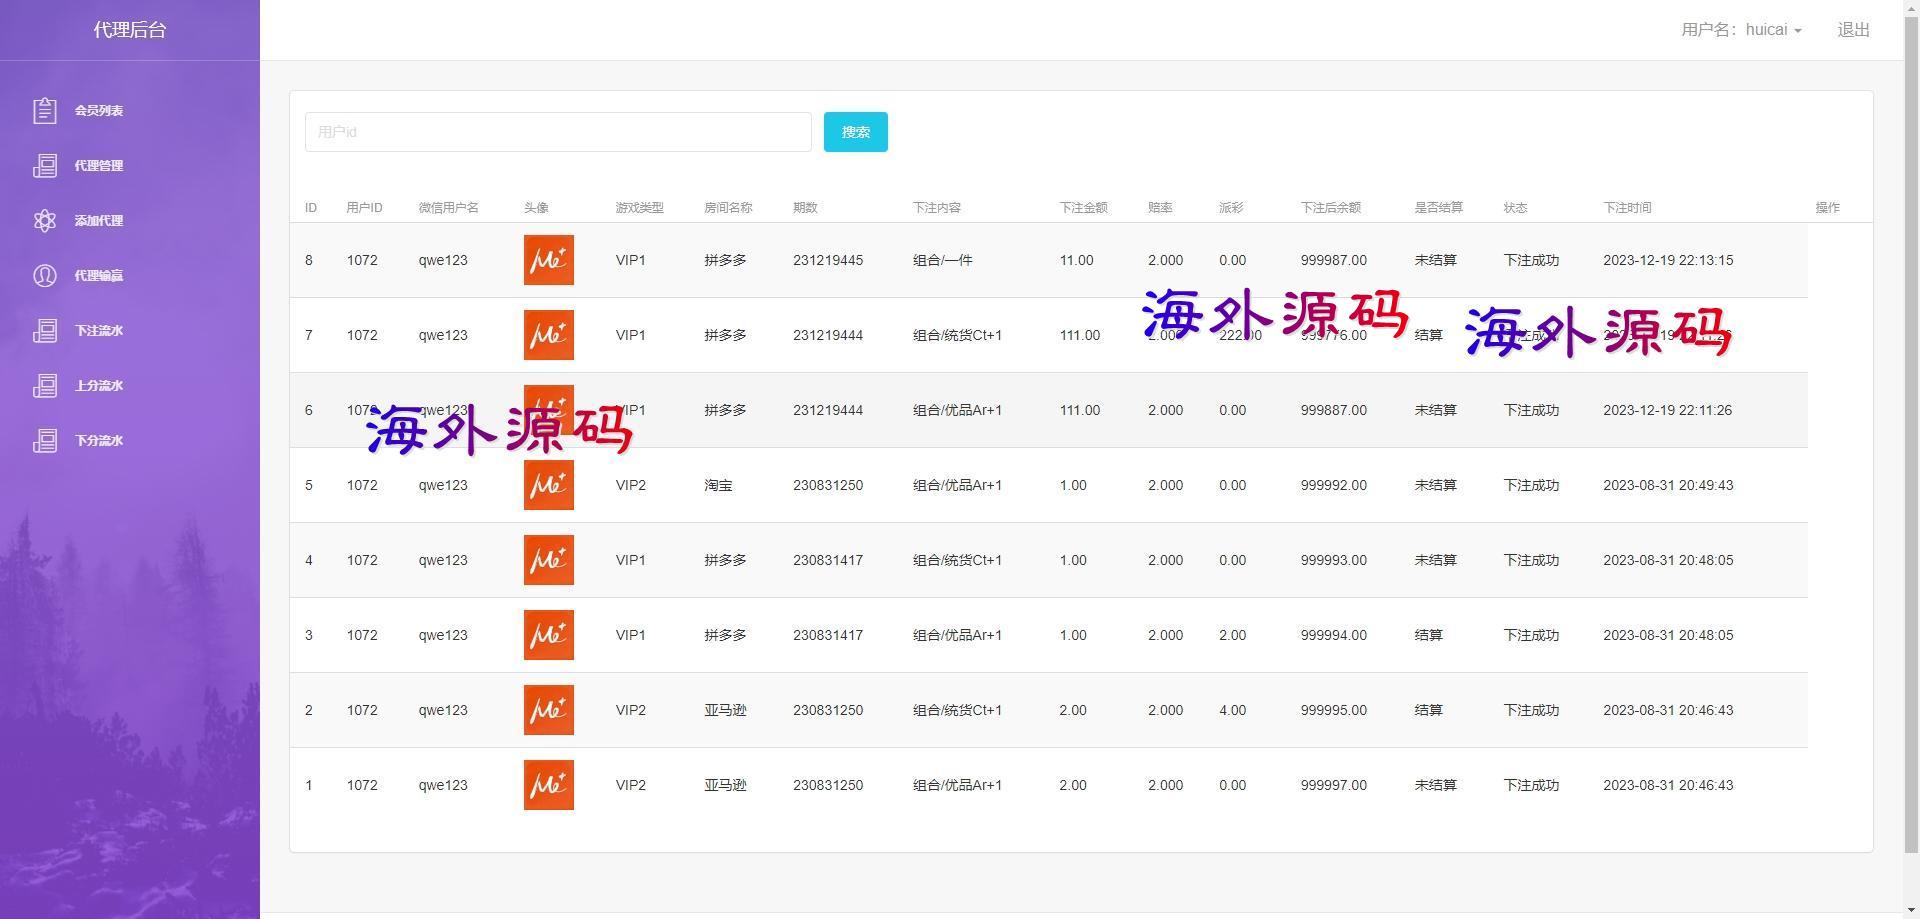Select balance value 999995.00
The image size is (1920, 919).
coord(1333,710)
